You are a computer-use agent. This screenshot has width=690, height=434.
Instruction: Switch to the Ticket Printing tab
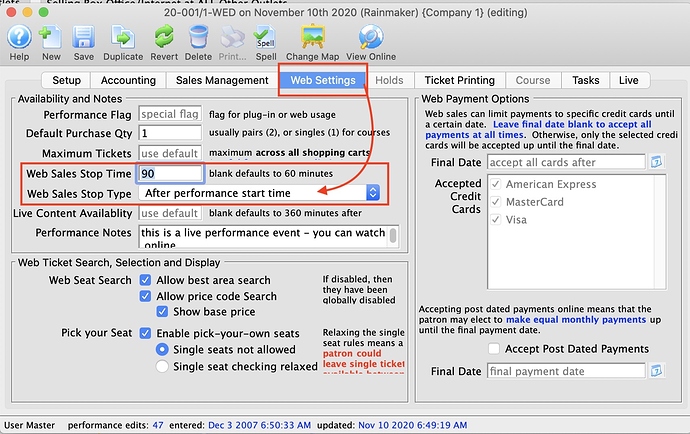pyautogui.click(x=459, y=80)
